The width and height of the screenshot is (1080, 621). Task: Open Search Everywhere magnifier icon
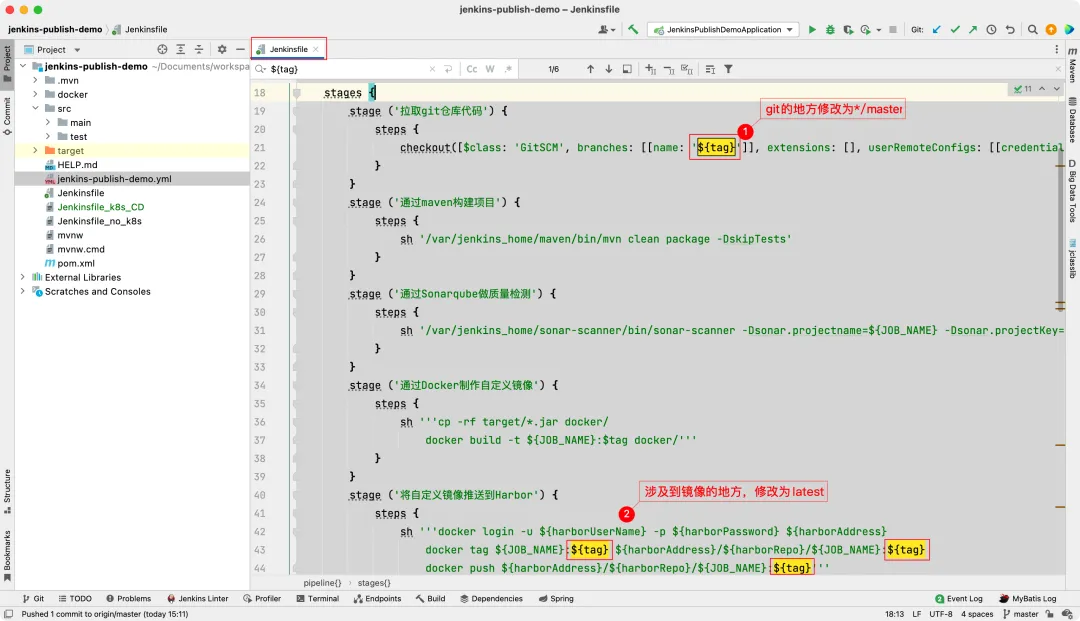[x=1032, y=30]
